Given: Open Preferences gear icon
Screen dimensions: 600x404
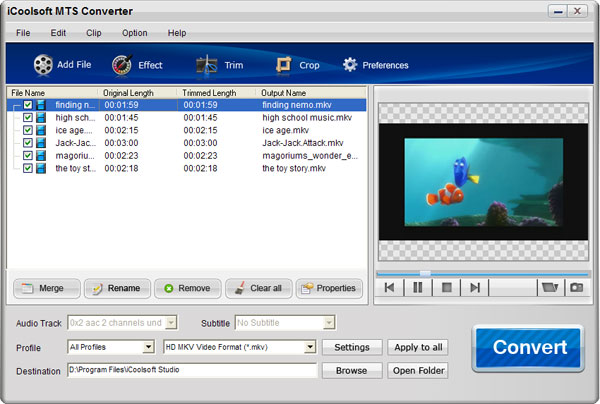Looking at the screenshot, I should click(x=350, y=65).
